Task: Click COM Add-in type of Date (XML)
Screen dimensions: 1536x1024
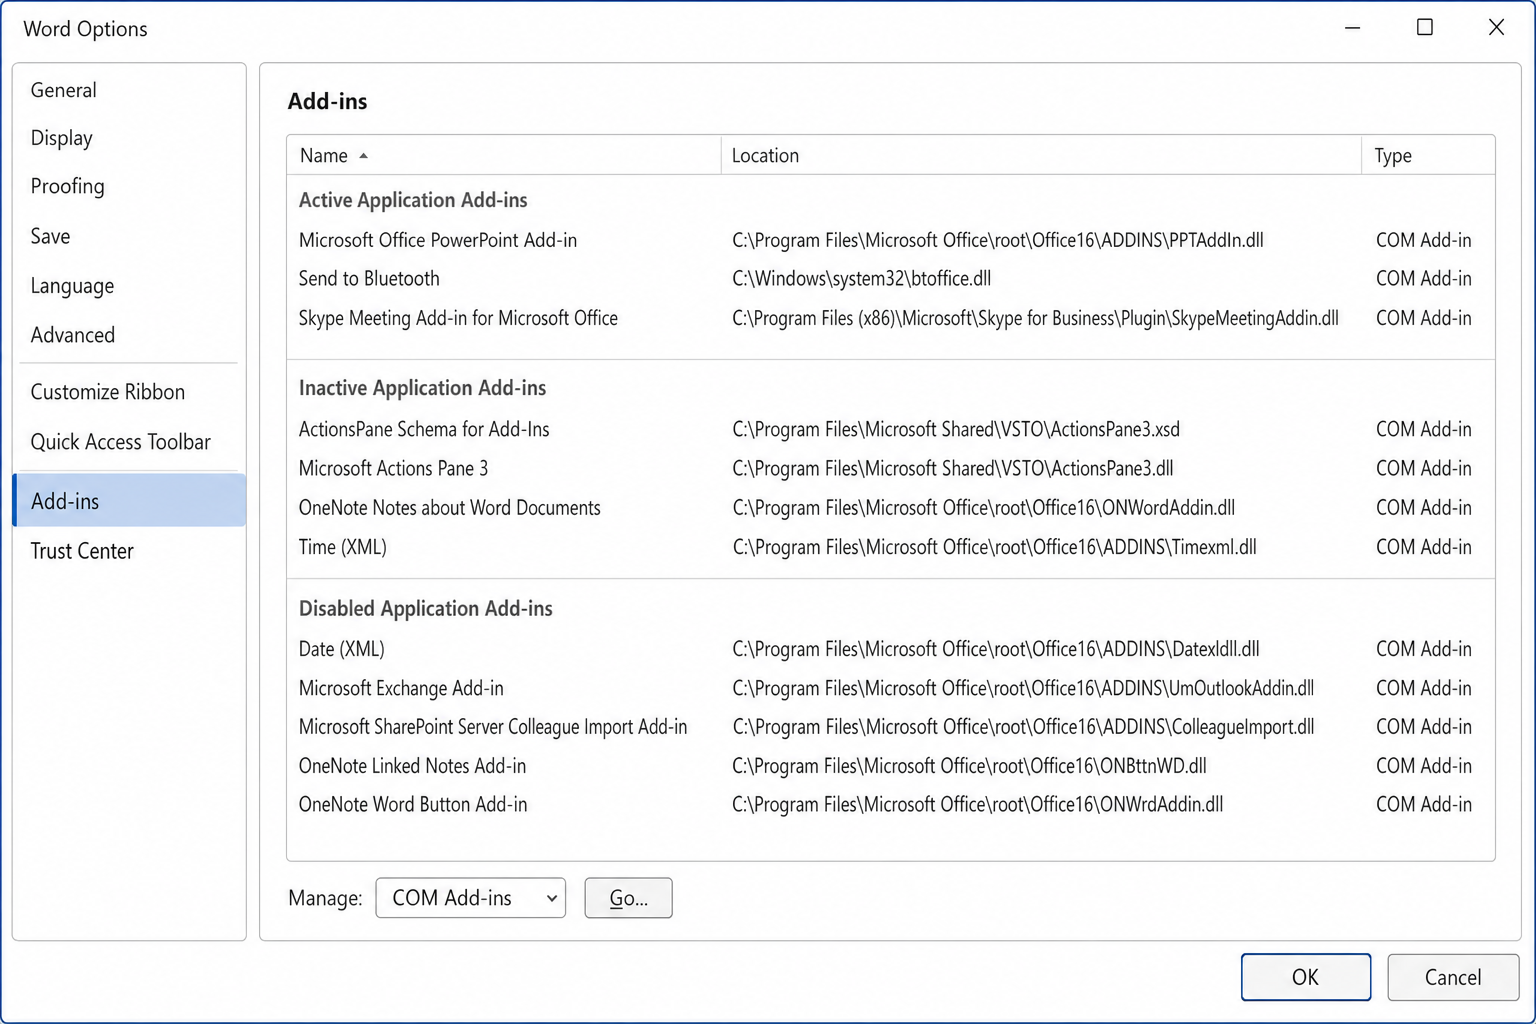Action: [1423, 649]
